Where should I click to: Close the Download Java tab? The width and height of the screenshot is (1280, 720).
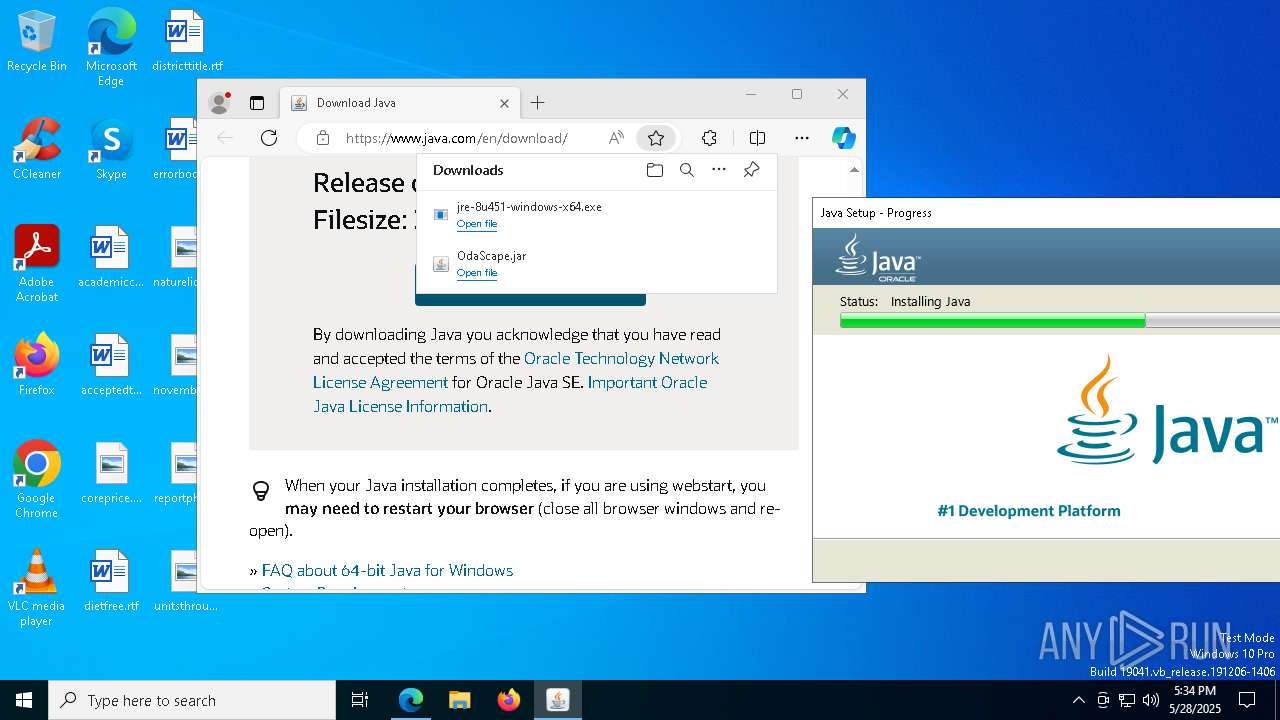504,103
